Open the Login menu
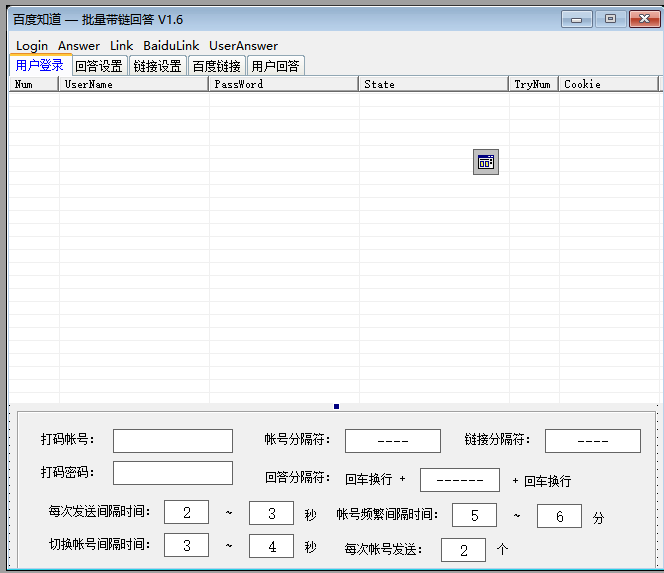 point(32,46)
